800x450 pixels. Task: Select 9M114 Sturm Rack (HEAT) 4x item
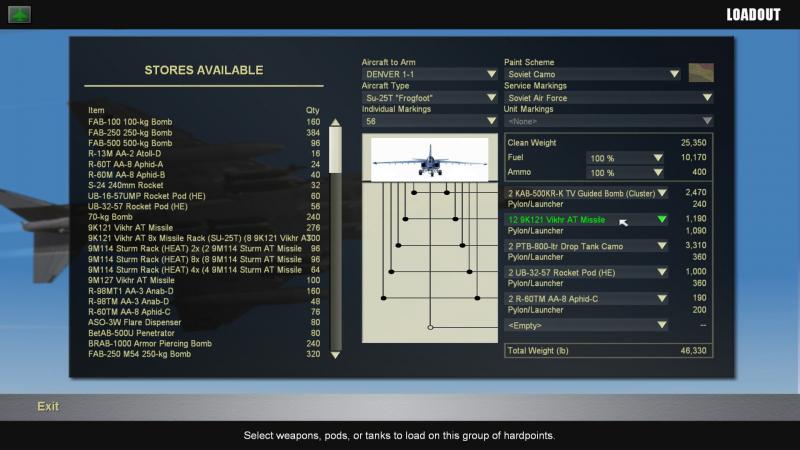[x=204, y=270]
